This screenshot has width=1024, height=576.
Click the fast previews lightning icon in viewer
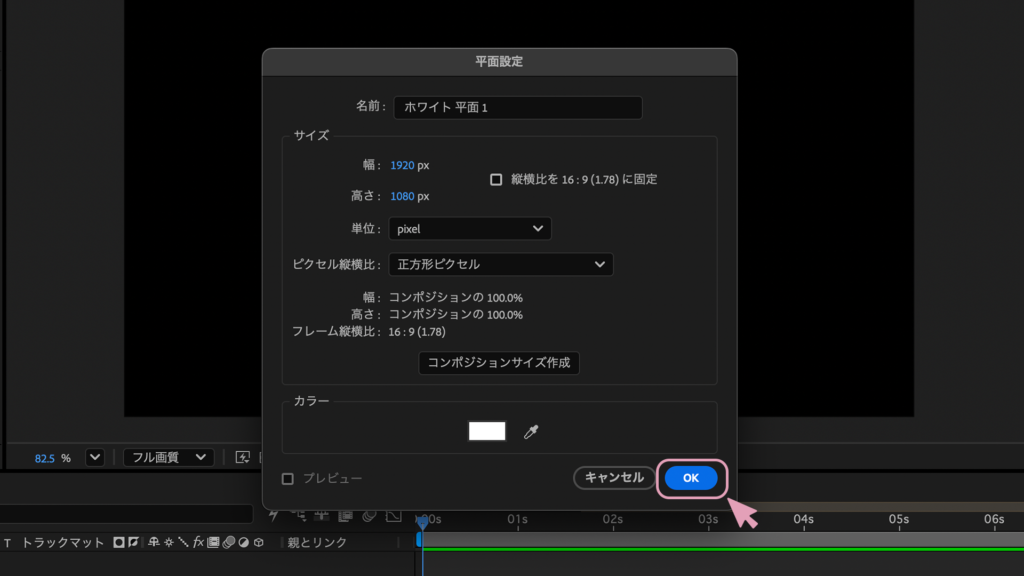coord(242,457)
